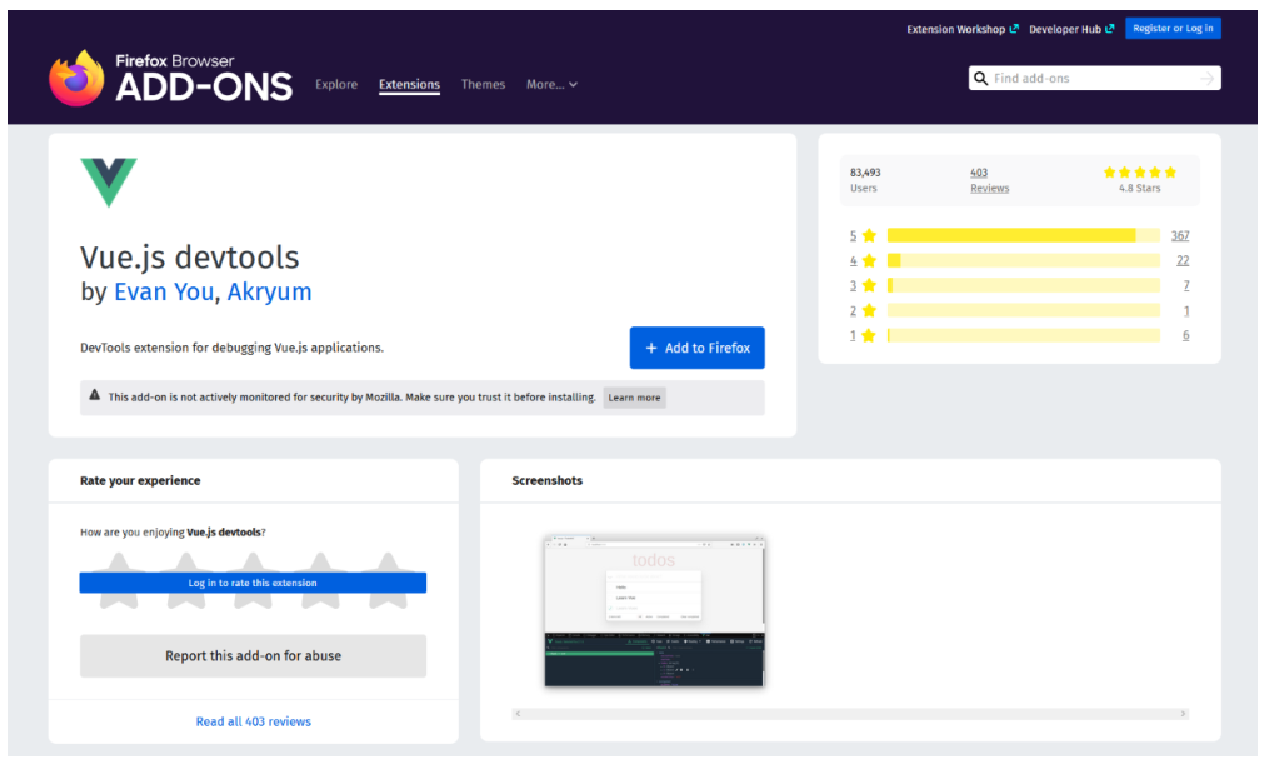Open the 6 one-star reviews count
Viewport: 1265px width, 767px height.
tap(1186, 336)
